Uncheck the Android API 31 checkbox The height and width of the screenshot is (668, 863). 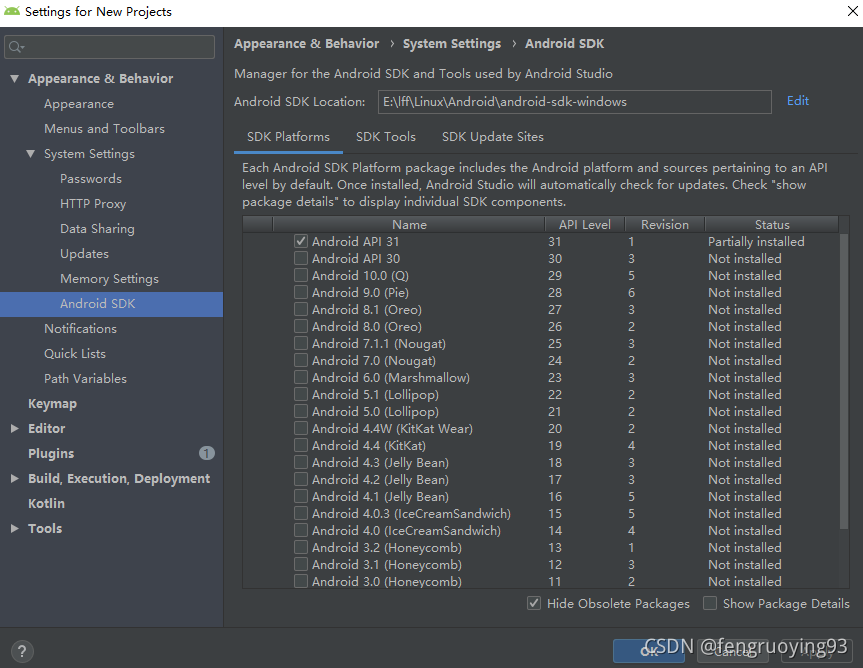(301, 242)
